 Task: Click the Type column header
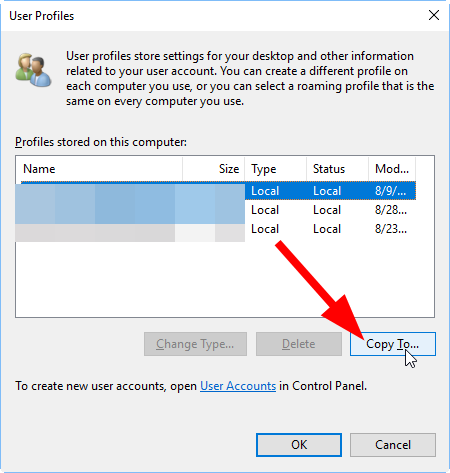(276, 169)
